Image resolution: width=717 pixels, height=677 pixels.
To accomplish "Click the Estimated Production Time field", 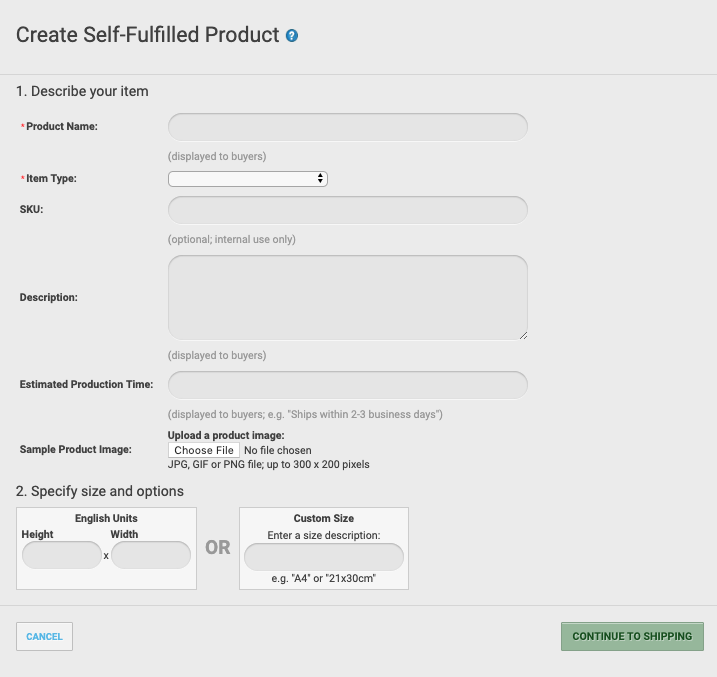I will coord(348,385).
